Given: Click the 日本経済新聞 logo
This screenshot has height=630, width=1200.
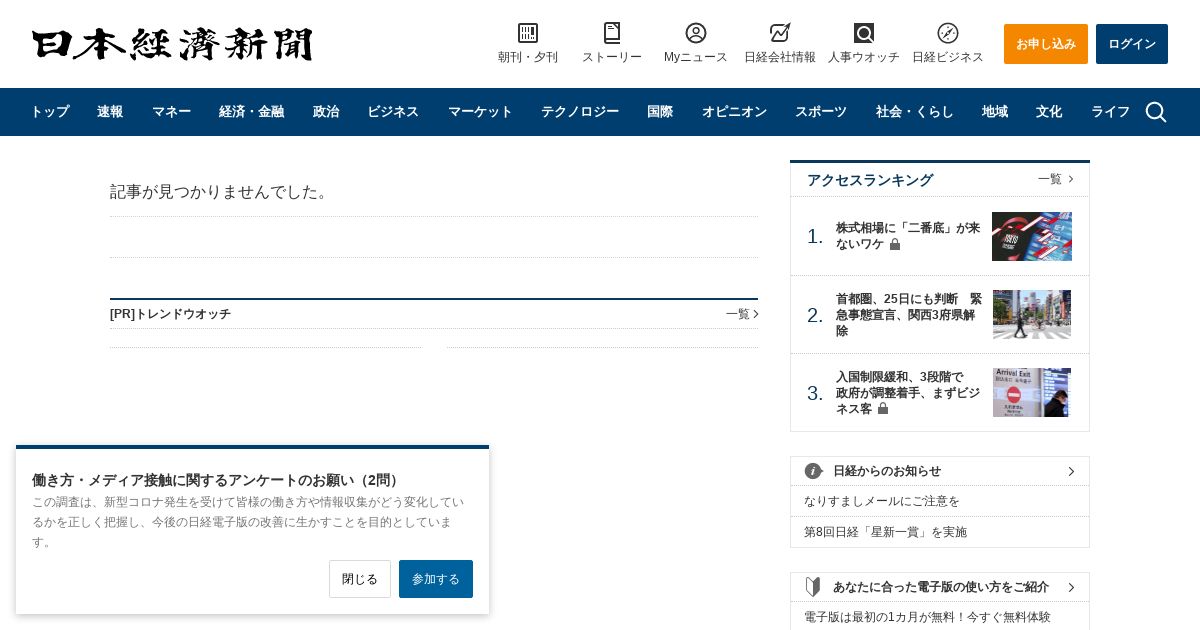Looking at the screenshot, I should pyautogui.click(x=172, y=44).
